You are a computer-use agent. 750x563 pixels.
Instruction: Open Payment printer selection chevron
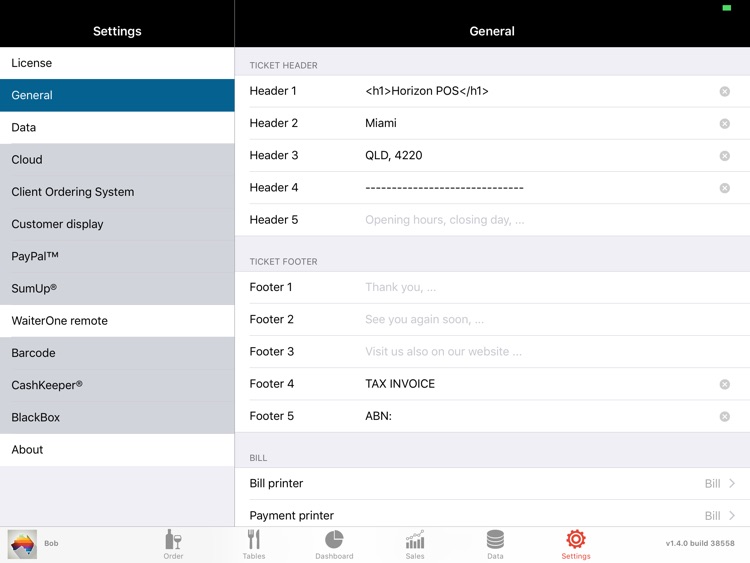point(732,515)
